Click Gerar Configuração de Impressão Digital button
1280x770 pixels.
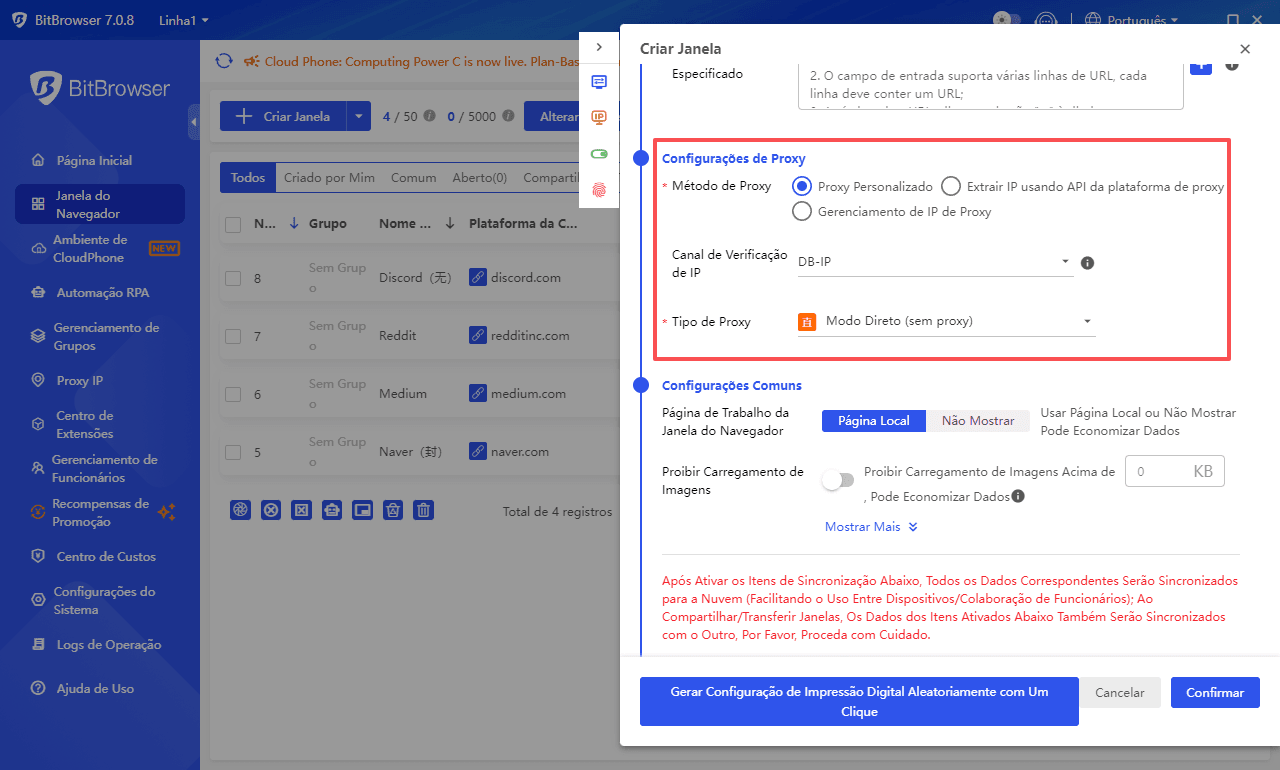(858, 701)
